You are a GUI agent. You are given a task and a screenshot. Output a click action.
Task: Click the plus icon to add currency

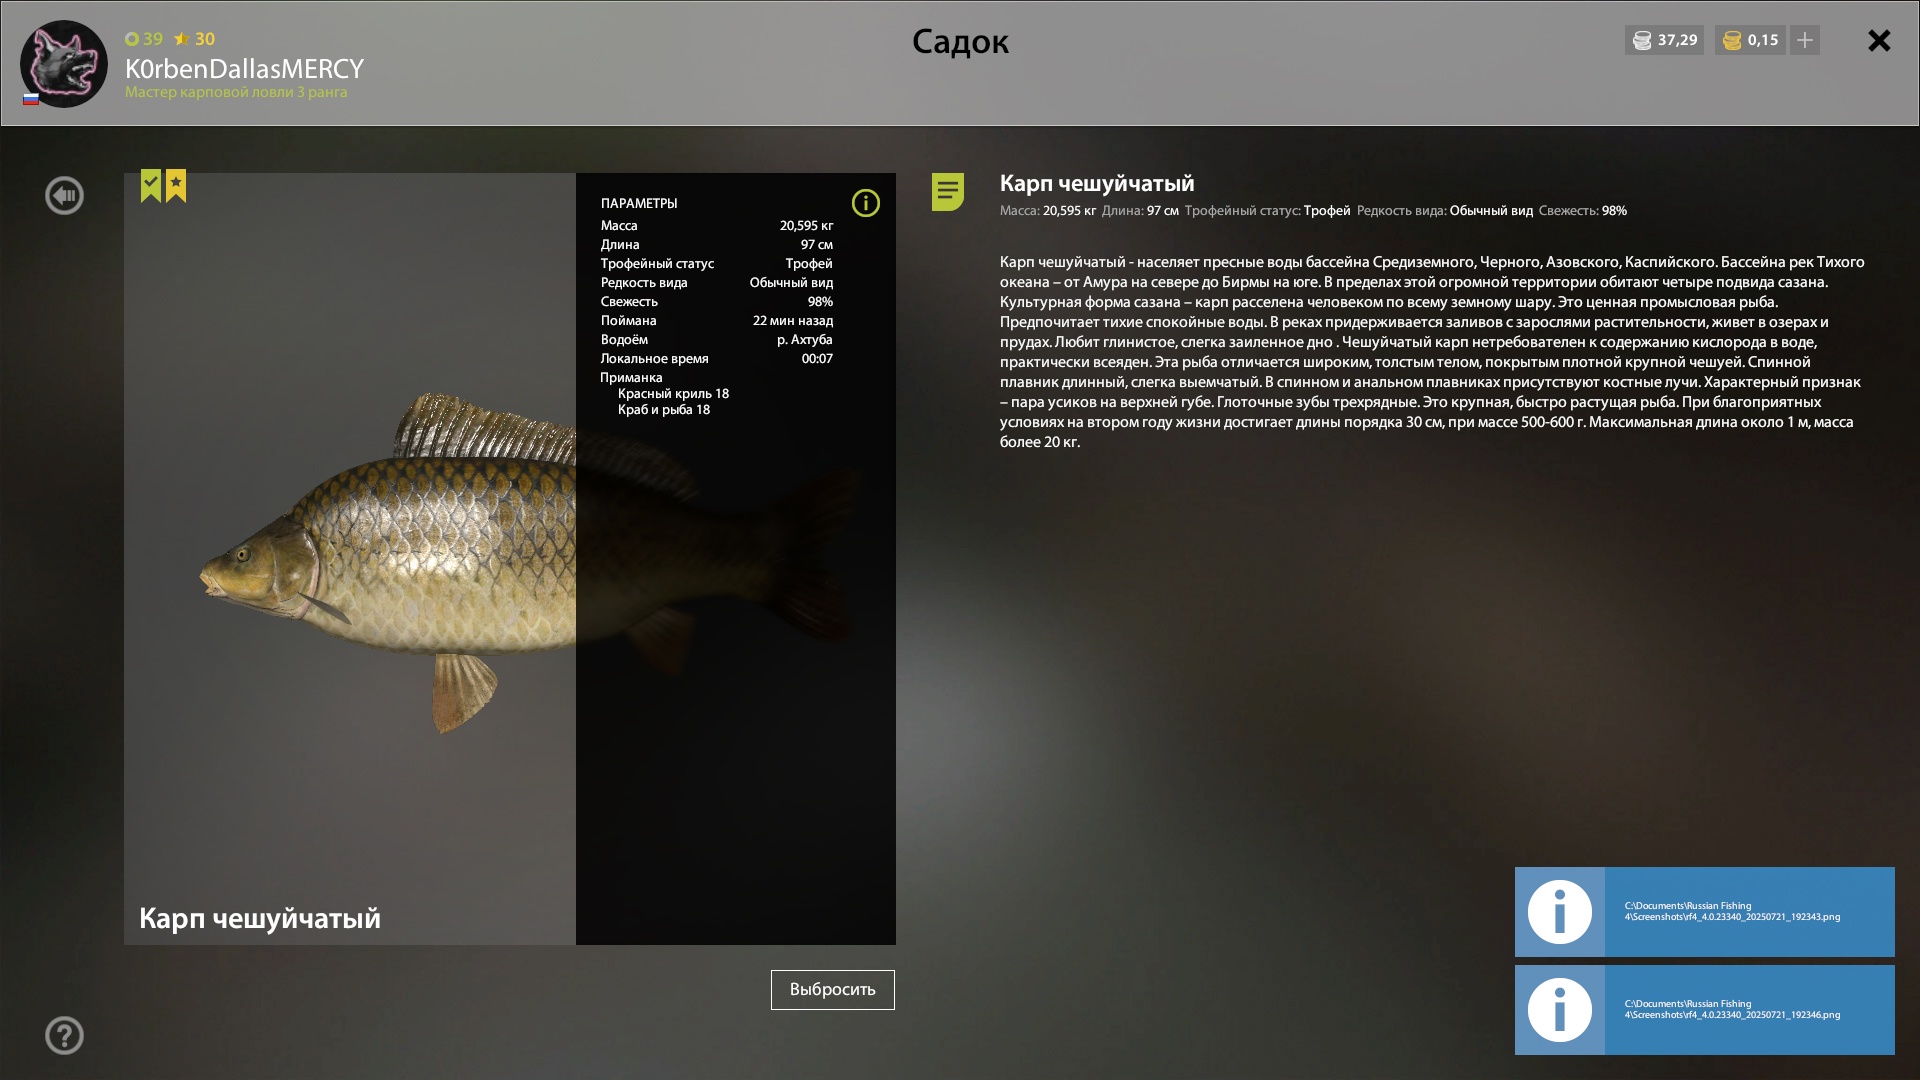click(x=1805, y=40)
